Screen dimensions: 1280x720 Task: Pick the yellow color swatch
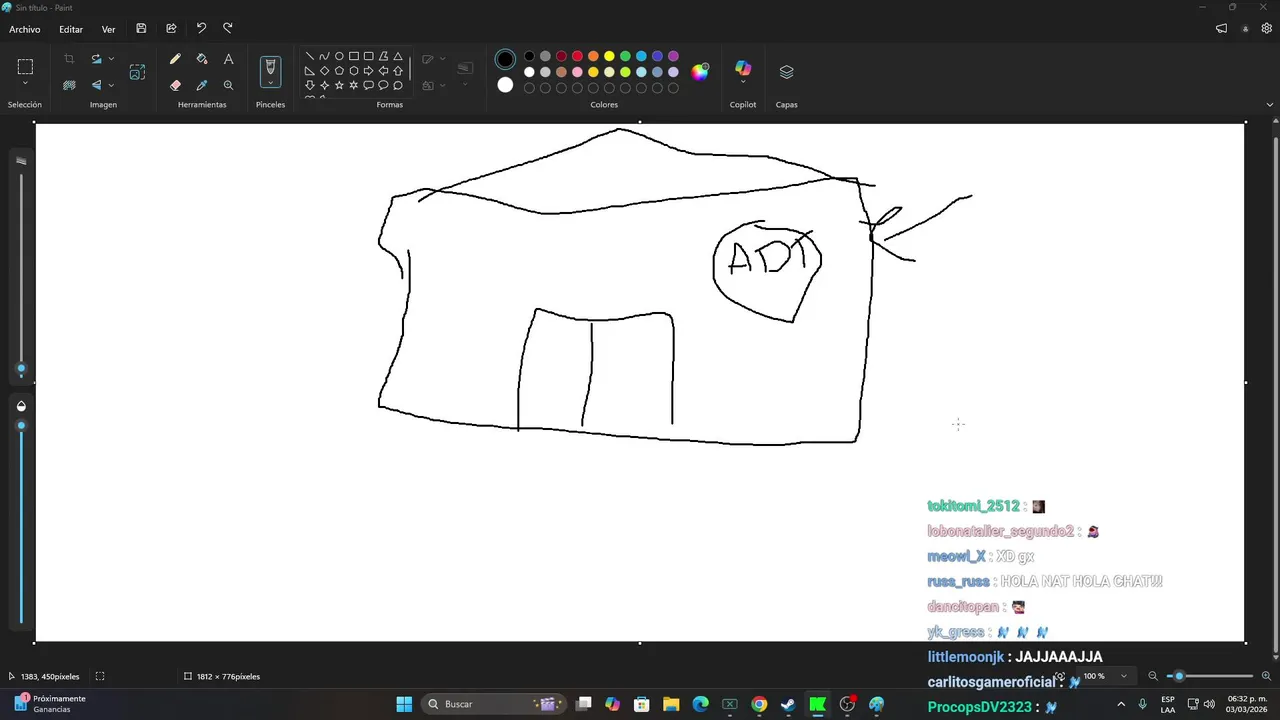(609, 56)
